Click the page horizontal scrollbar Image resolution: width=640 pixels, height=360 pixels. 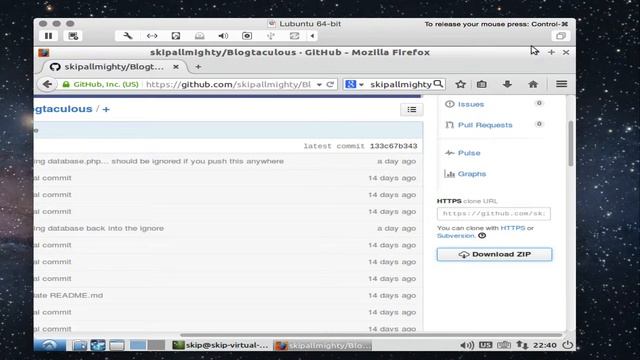[371, 335]
